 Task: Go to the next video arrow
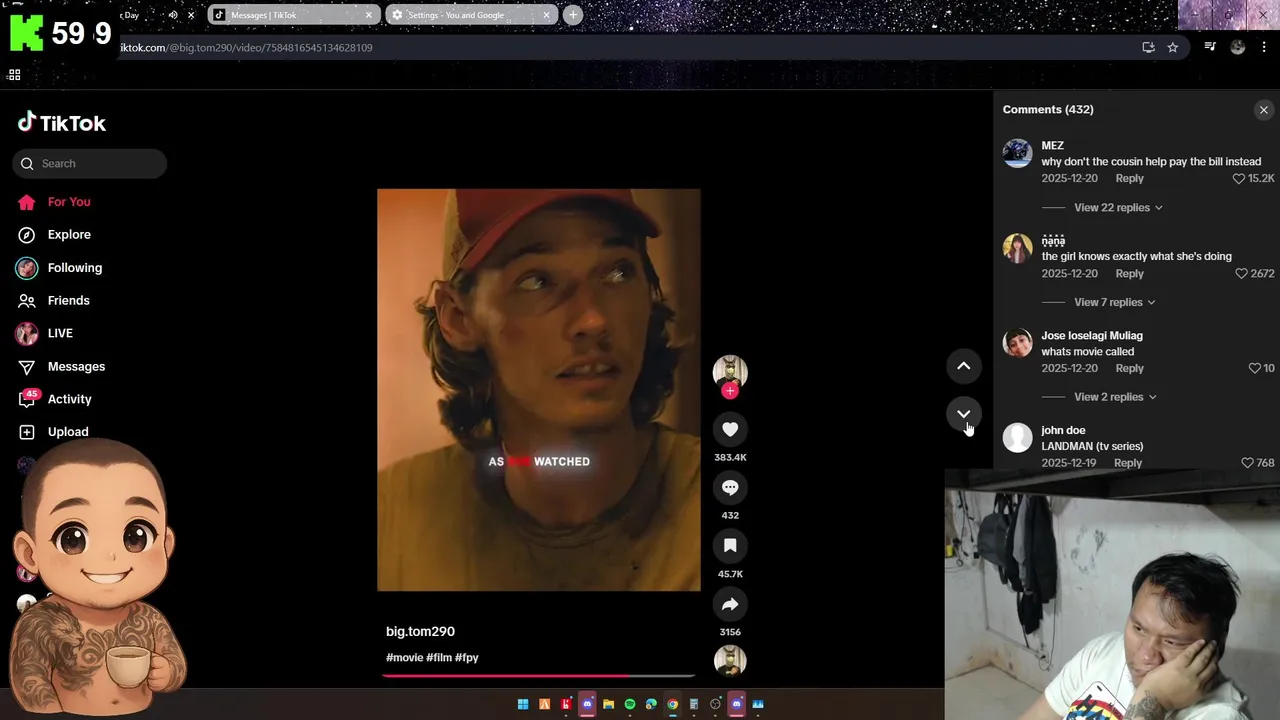pyautogui.click(x=964, y=413)
